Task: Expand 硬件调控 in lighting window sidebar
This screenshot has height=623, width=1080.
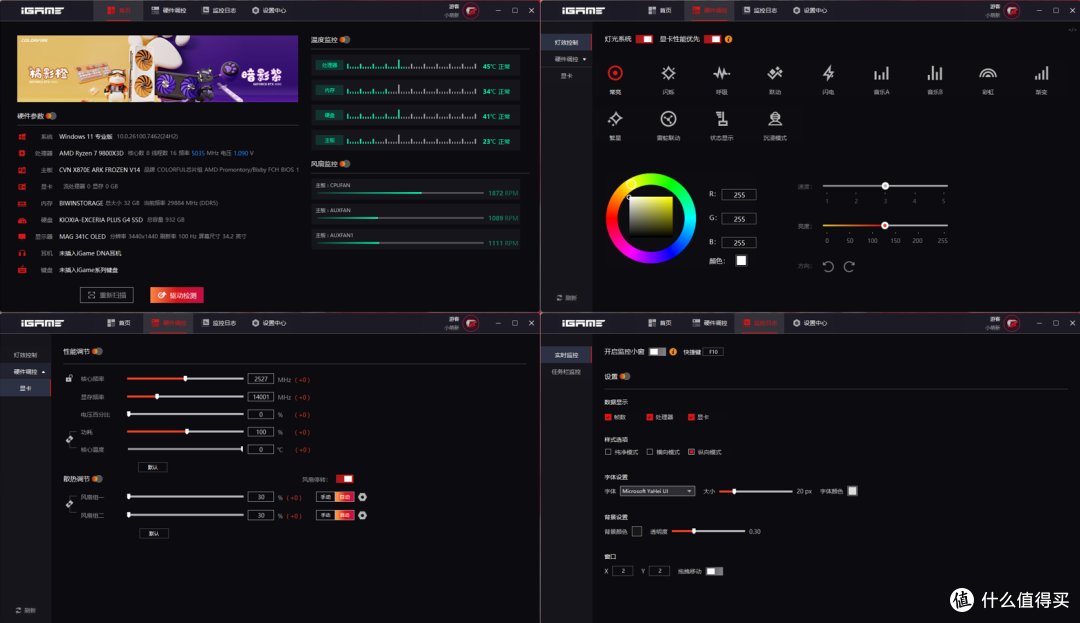Action: (571, 59)
